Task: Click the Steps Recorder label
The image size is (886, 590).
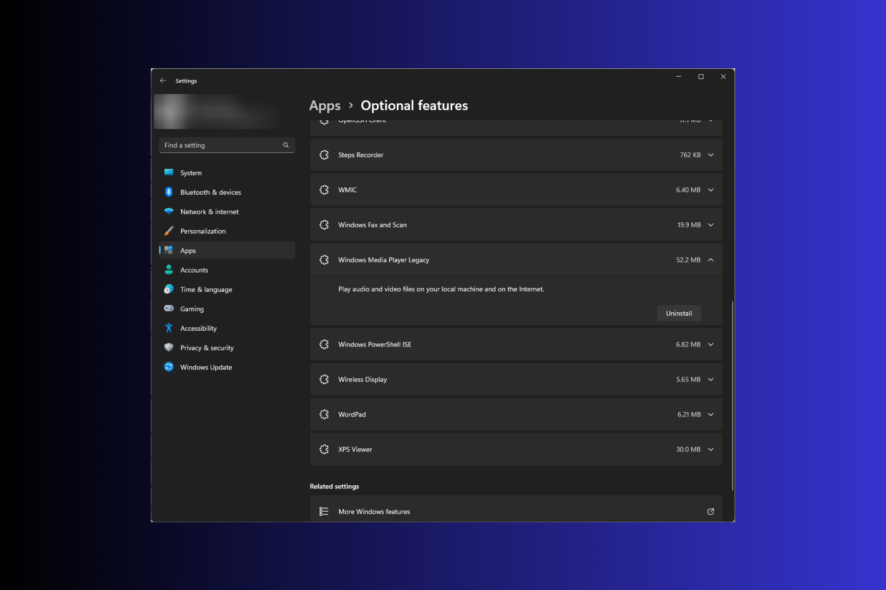Action: click(x=361, y=155)
